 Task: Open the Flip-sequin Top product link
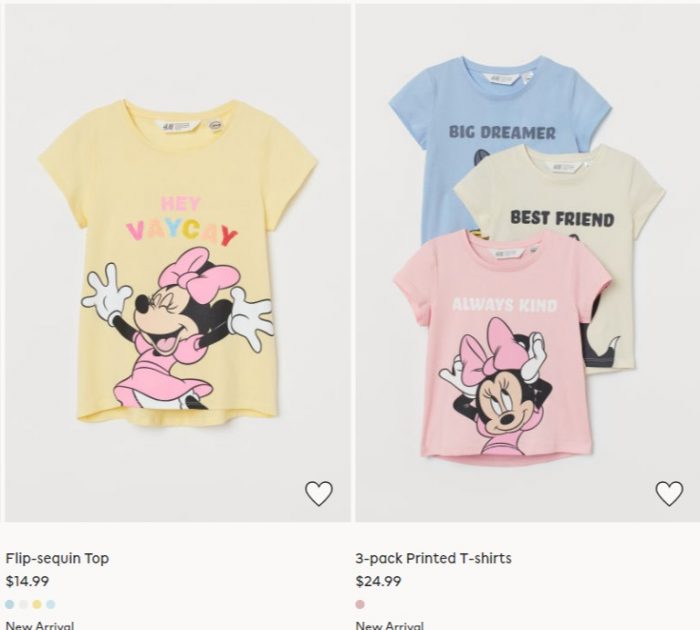57,558
